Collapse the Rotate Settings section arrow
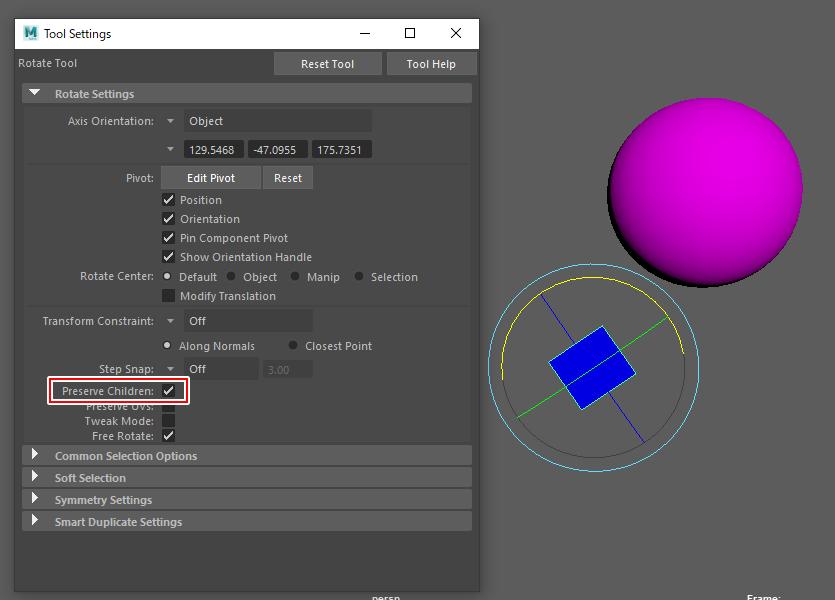Screen dimensions: 835x600 click(36, 93)
